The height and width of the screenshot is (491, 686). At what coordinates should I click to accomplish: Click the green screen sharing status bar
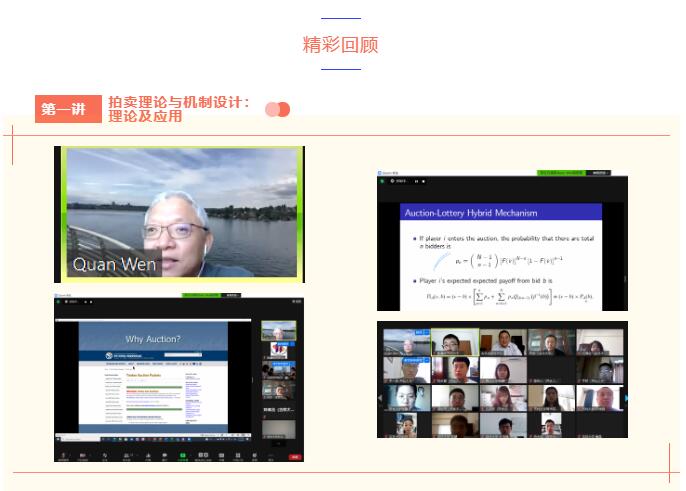pyautogui.click(x=203, y=295)
